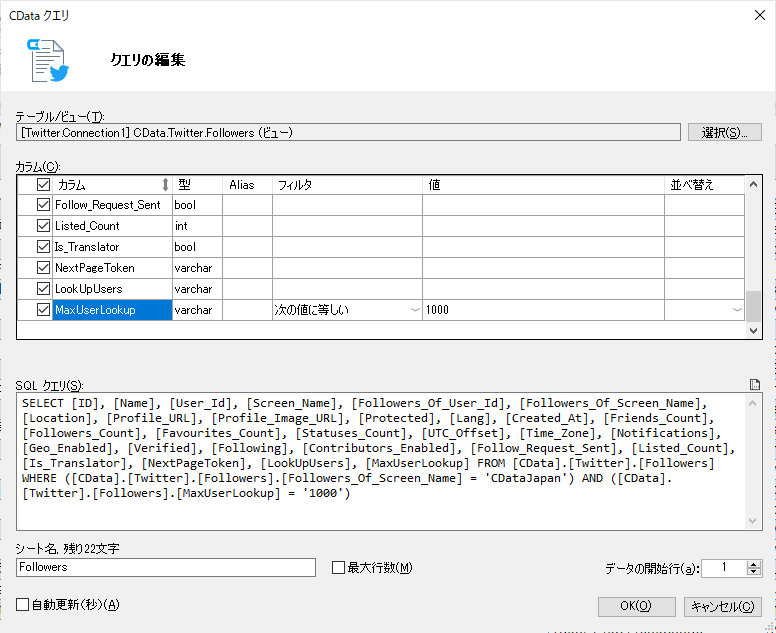The image size is (776, 633).
Task: Click the column sort arrows icon in header
Action: click(x=165, y=185)
